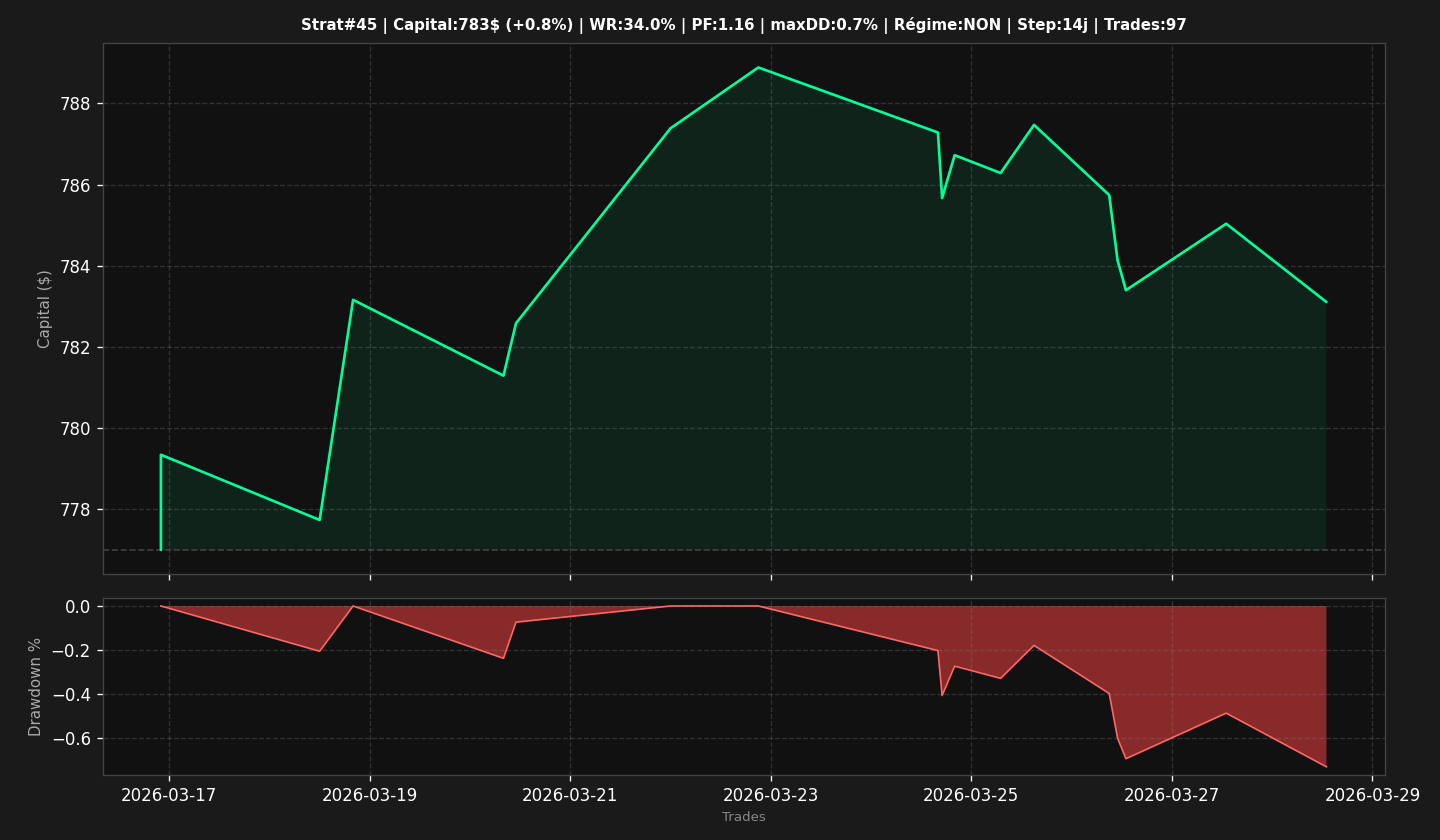Click the 2026-03-23 date label
1440x840 pixels.
point(771,795)
